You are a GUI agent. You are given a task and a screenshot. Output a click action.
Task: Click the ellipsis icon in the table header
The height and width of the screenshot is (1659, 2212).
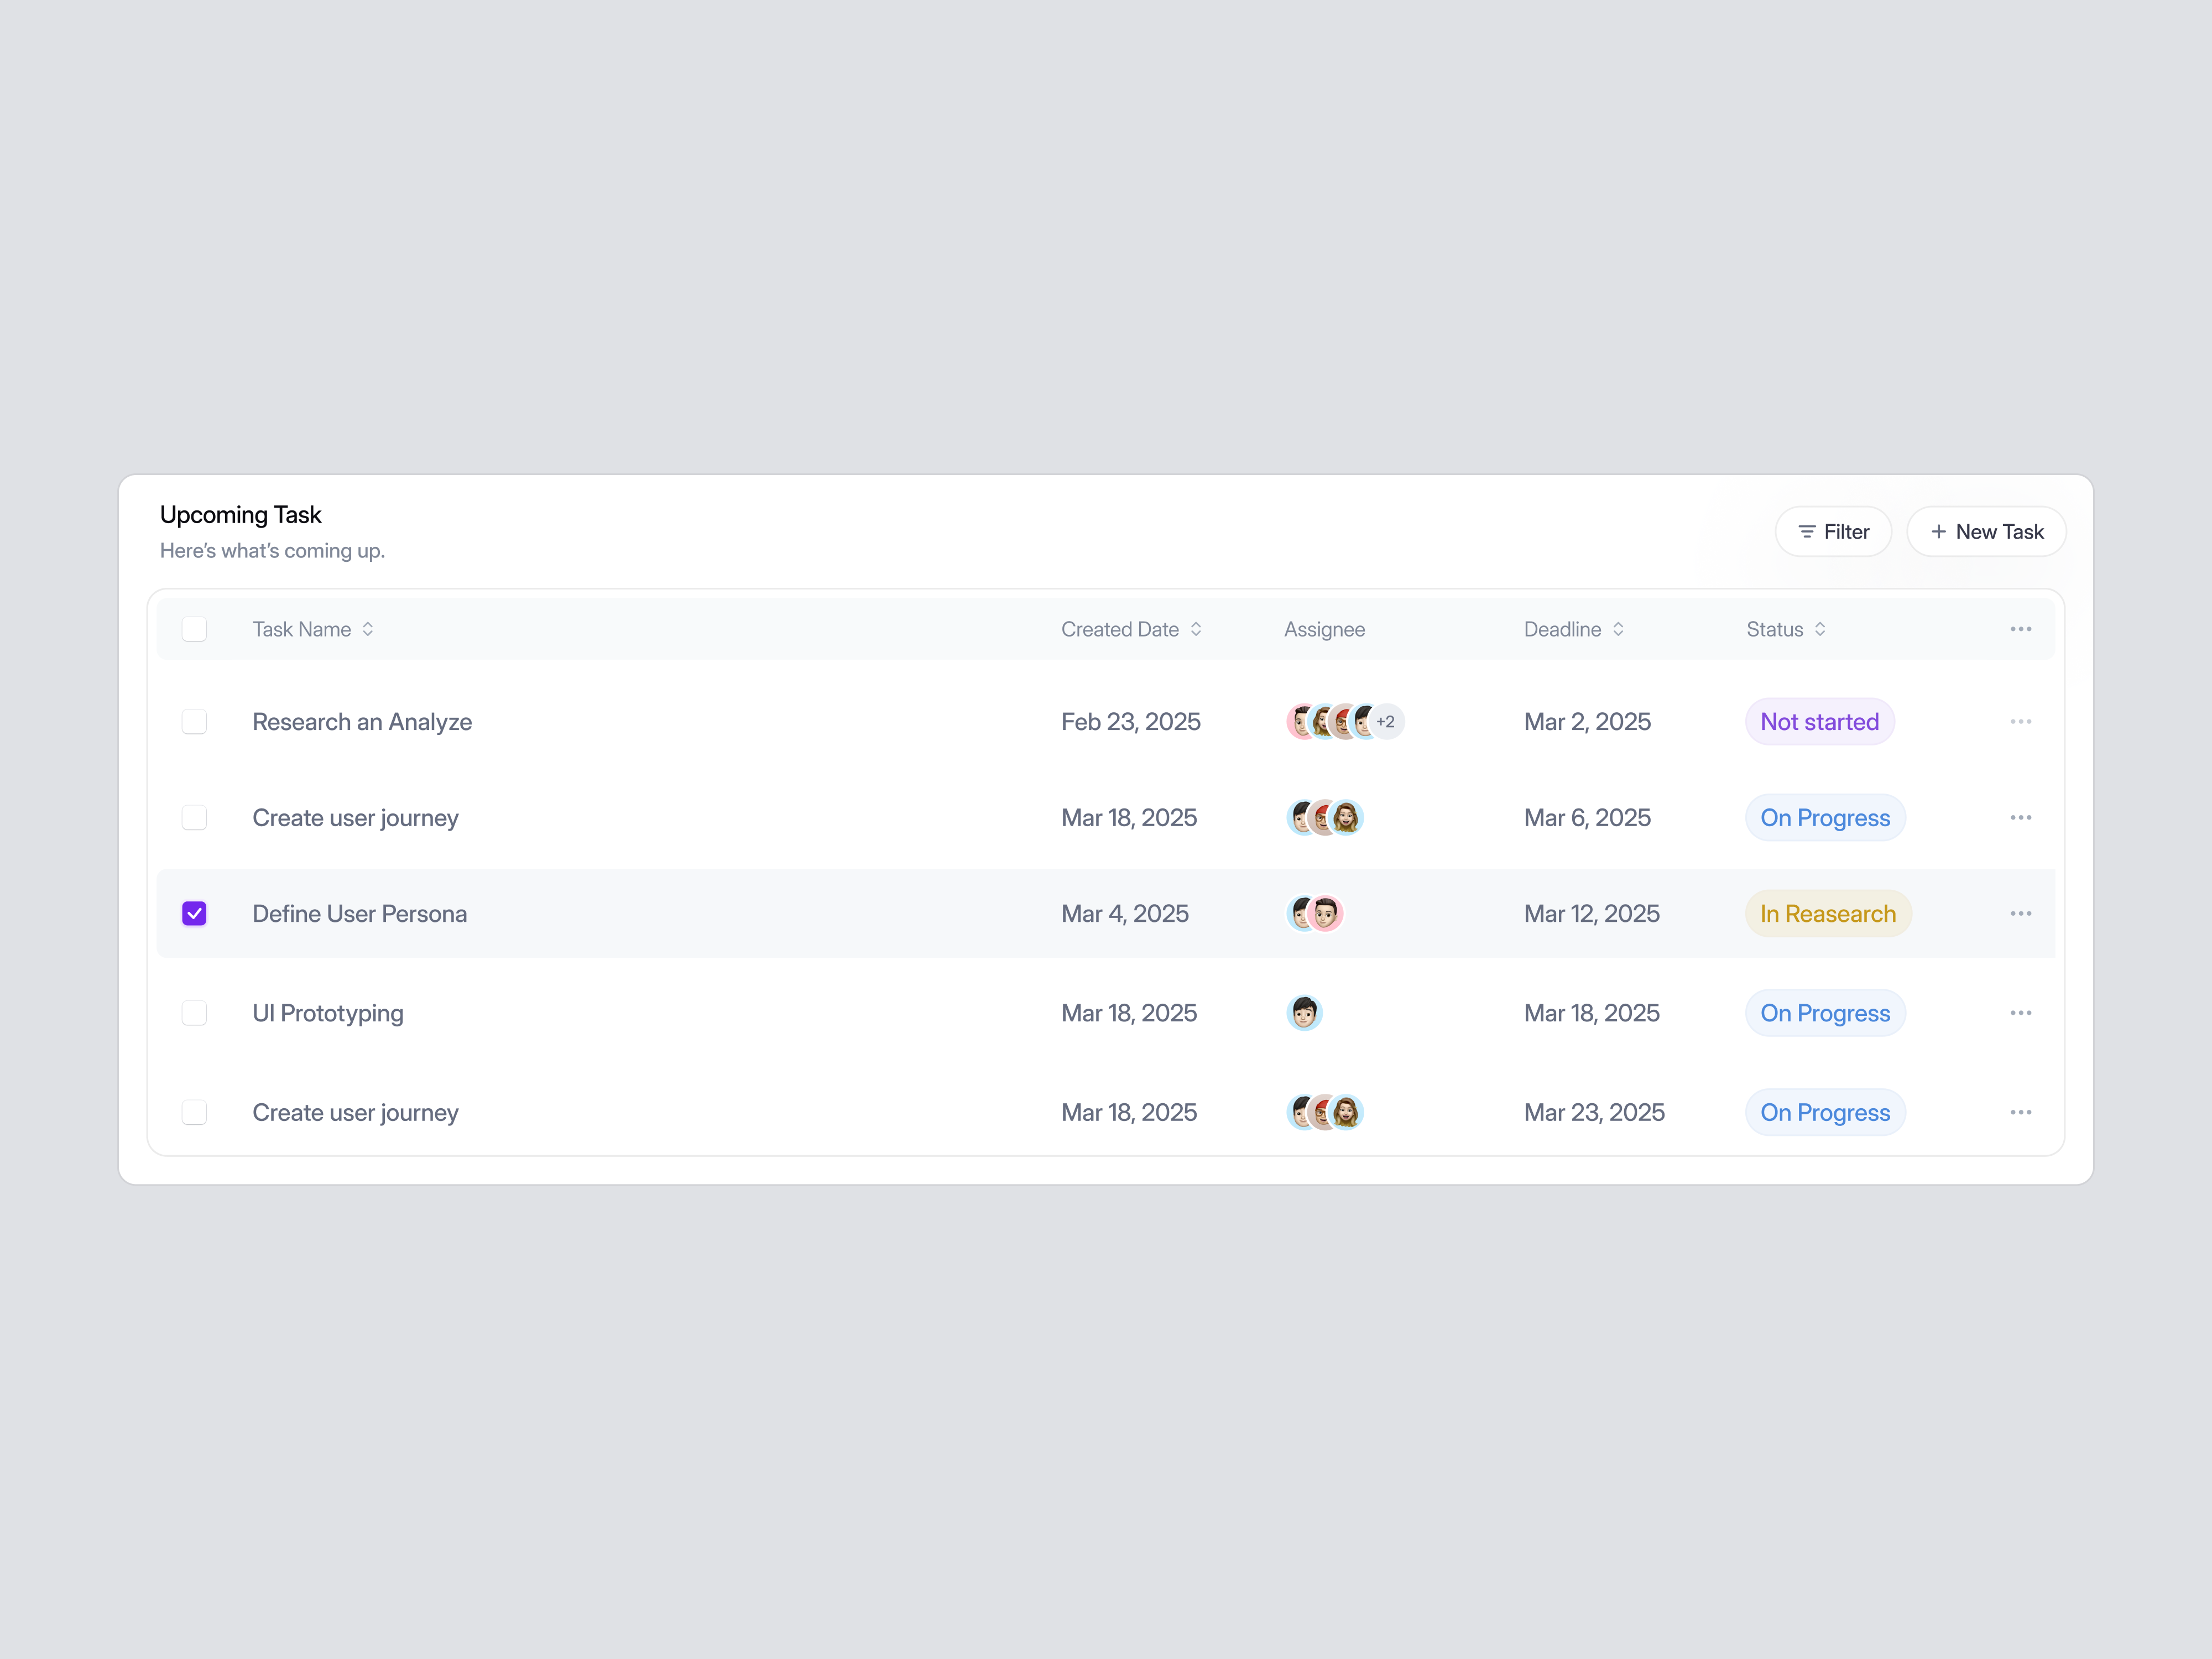coord(2021,628)
